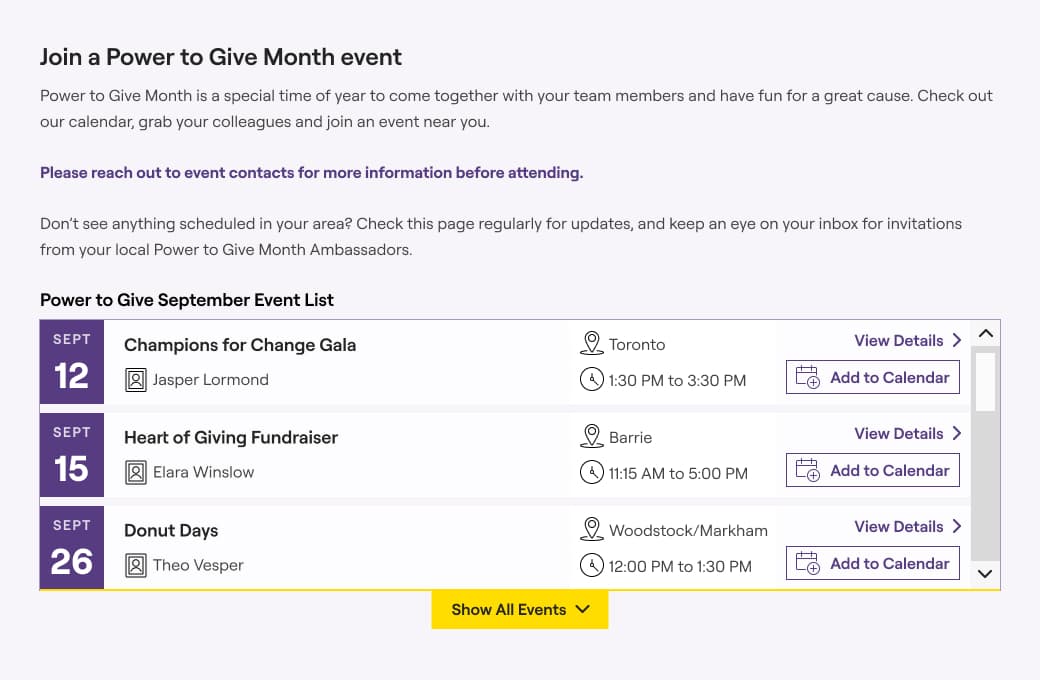Click the contact portrait icon beside Elara Winslow
This screenshot has width=1040, height=680.
[x=136, y=473]
